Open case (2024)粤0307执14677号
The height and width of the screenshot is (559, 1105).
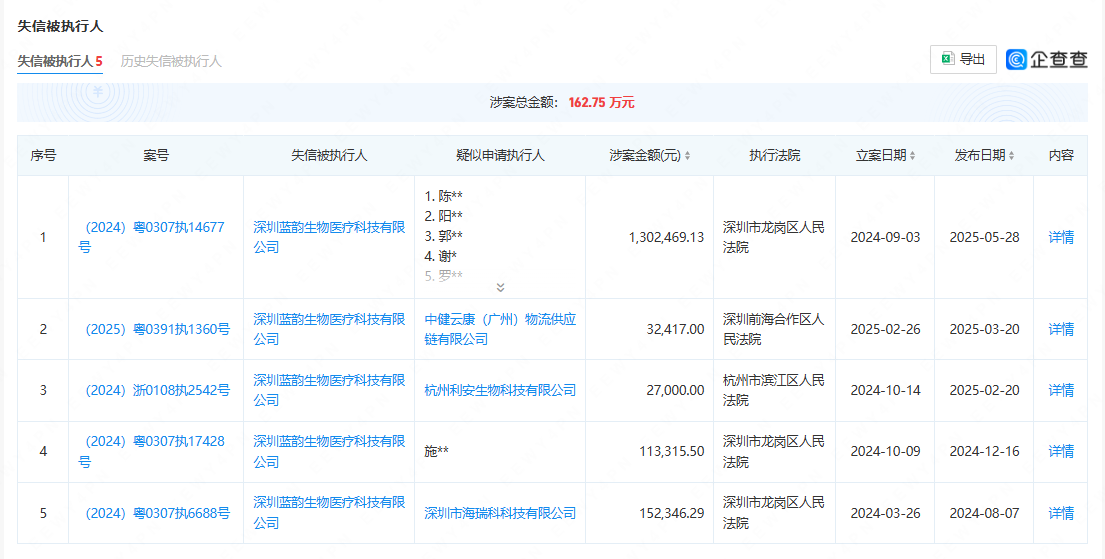coord(152,238)
